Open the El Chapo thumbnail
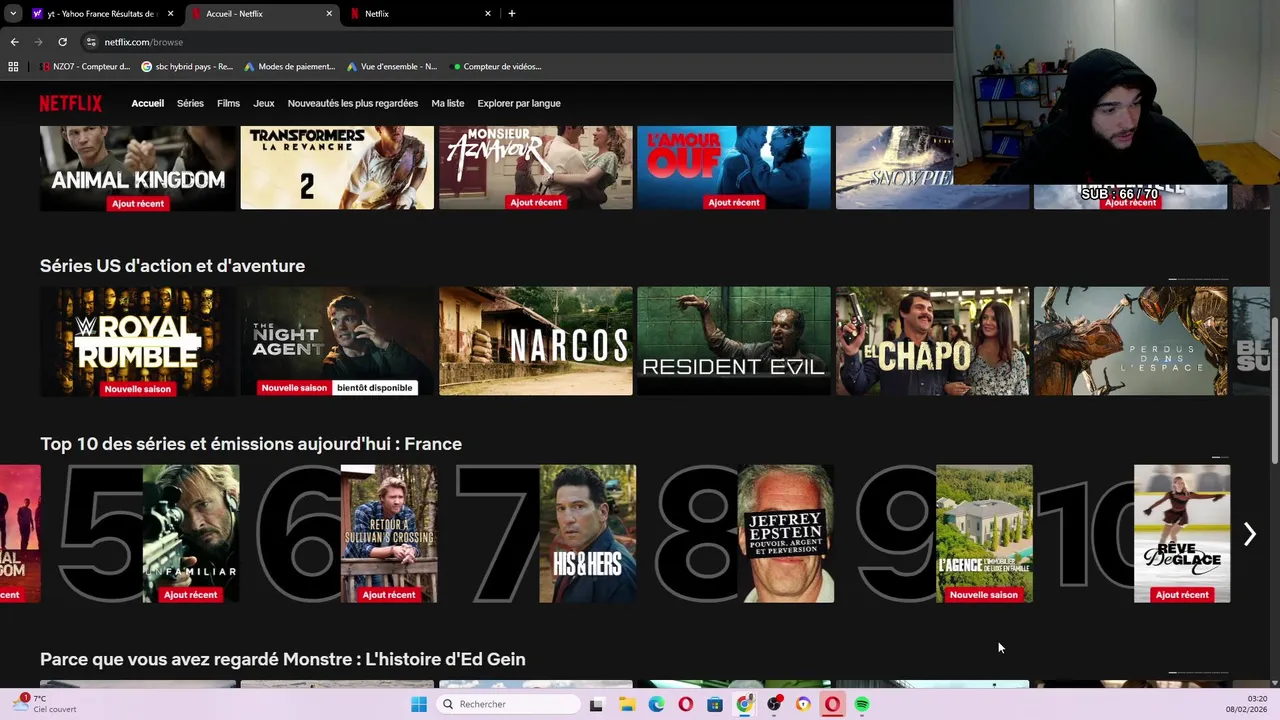The width and height of the screenshot is (1280, 720). point(932,341)
